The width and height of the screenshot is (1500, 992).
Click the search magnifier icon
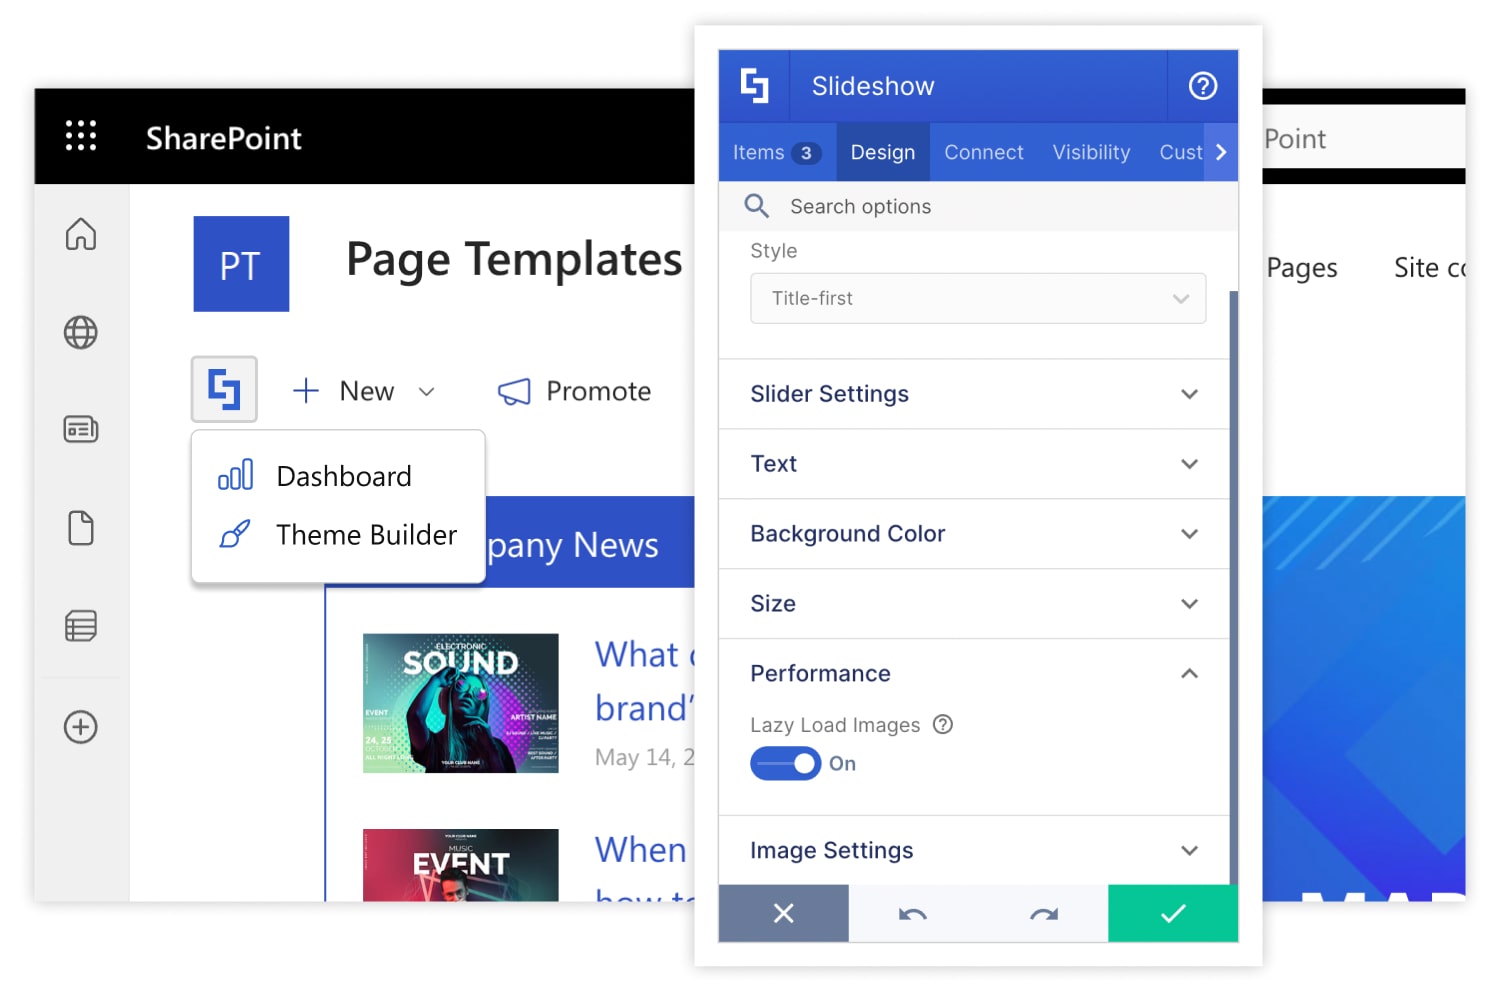757,206
